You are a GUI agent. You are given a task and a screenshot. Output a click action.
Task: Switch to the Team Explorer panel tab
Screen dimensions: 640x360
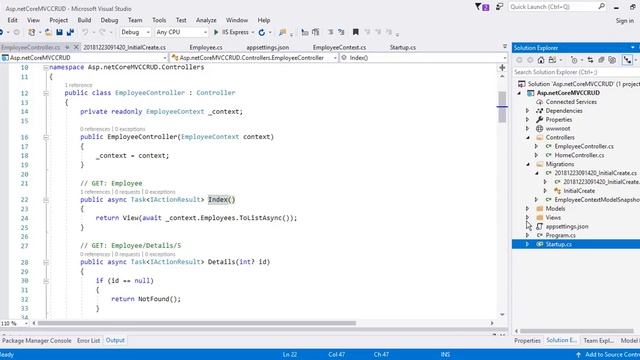point(598,340)
